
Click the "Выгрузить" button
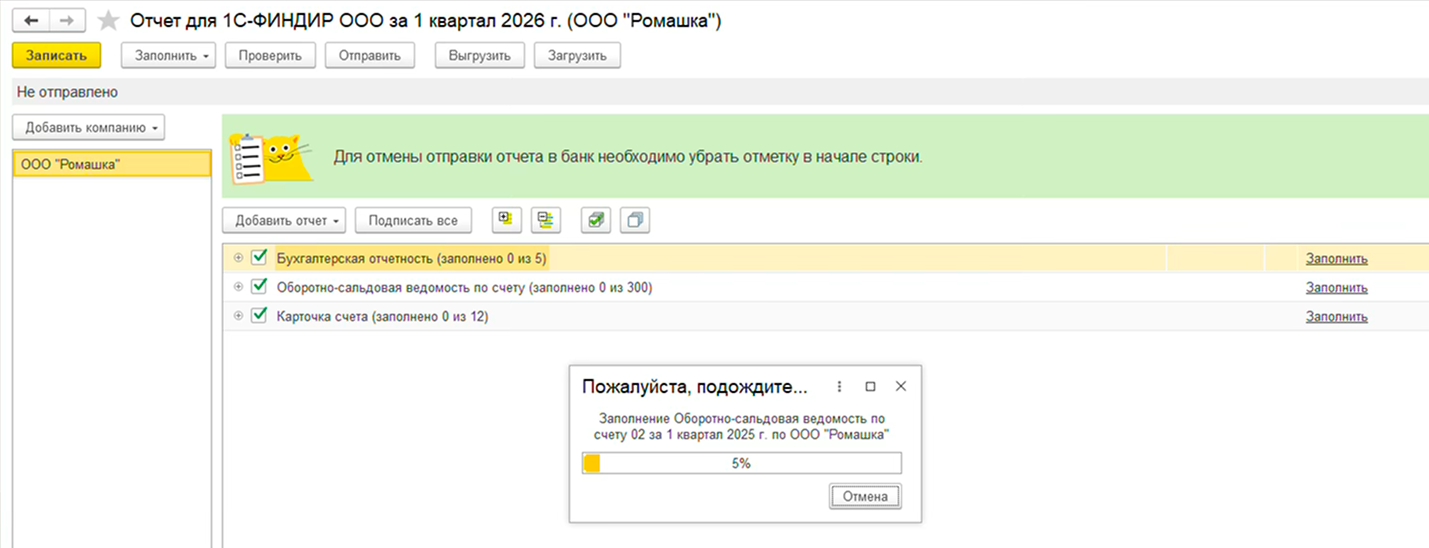click(480, 56)
